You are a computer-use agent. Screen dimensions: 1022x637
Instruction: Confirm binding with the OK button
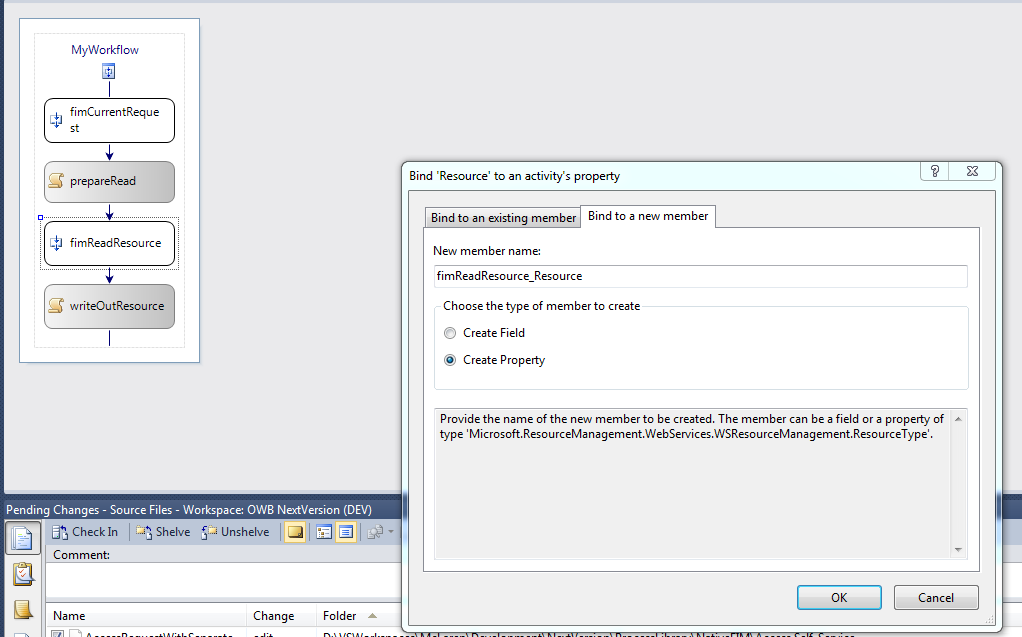pyautogui.click(x=839, y=597)
